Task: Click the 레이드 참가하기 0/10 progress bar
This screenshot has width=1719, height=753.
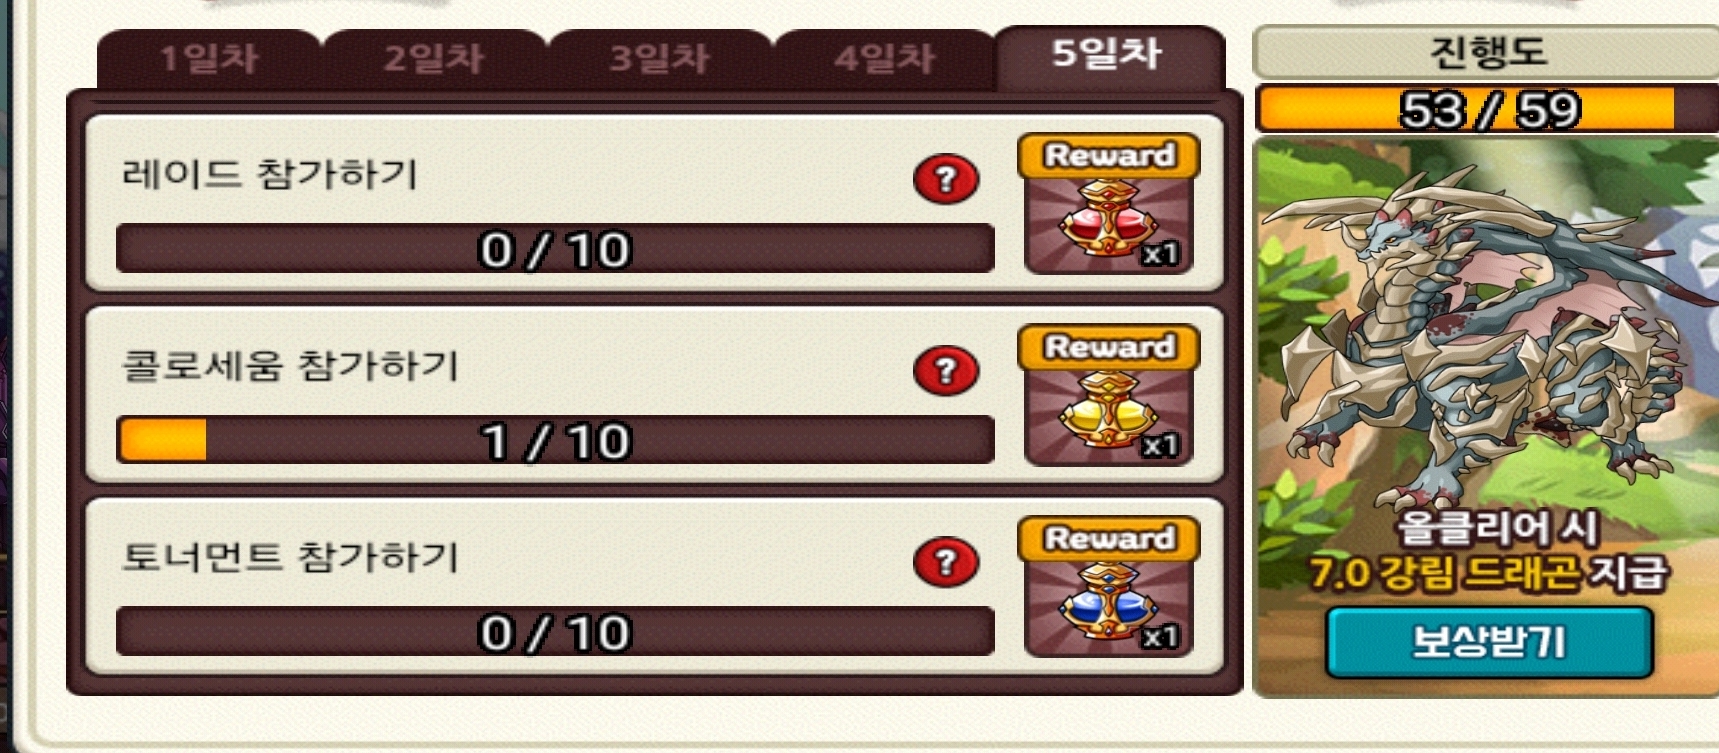Action: coord(555,248)
